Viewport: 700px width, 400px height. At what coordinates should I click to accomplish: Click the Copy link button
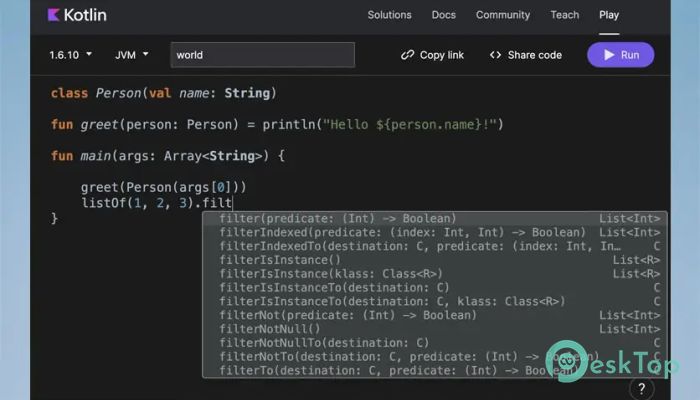pyautogui.click(x=432, y=55)
